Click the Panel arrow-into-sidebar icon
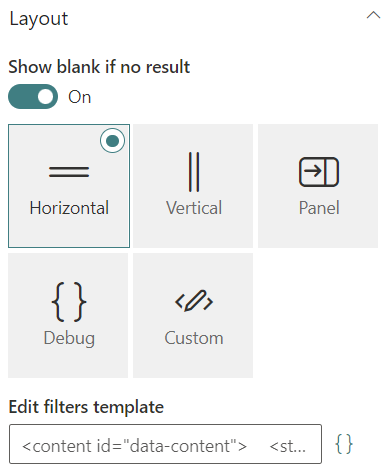The width and height of the screenshot is (389, 473). [319, 172]
